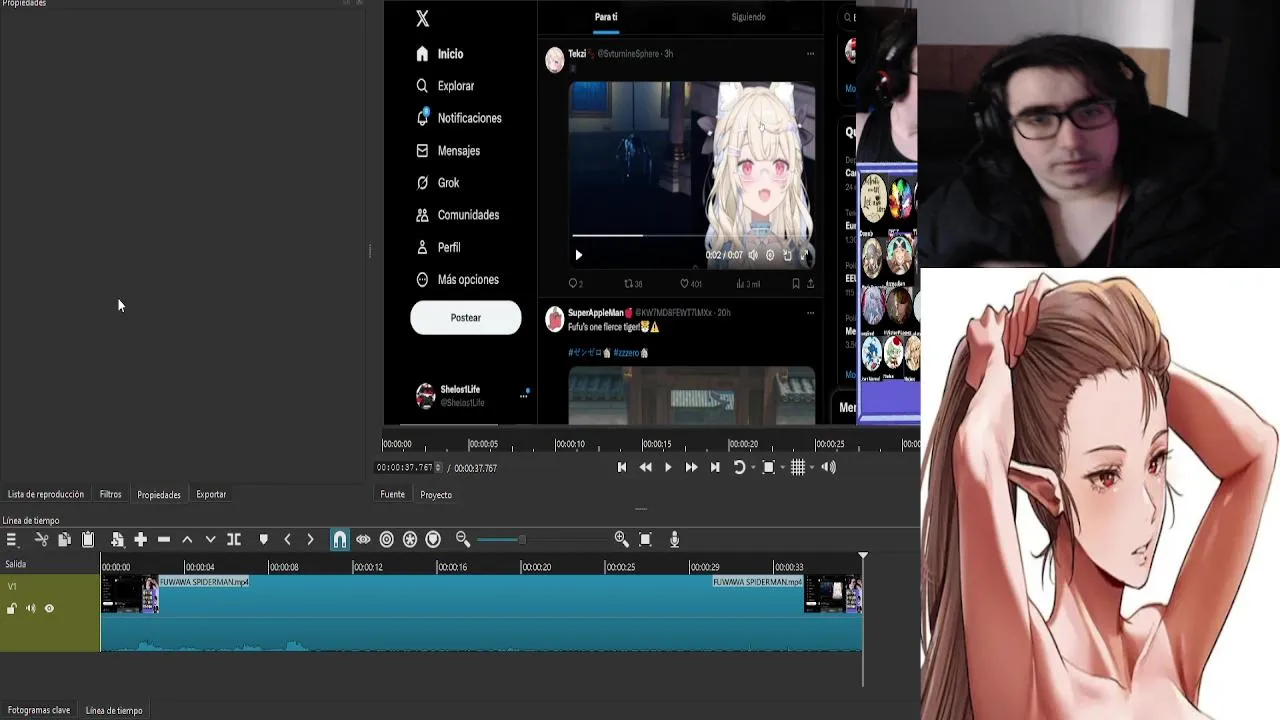Viewport: 1280px width, 720px height.
Task: Toggle ripple markers
Action: [433, 540]
